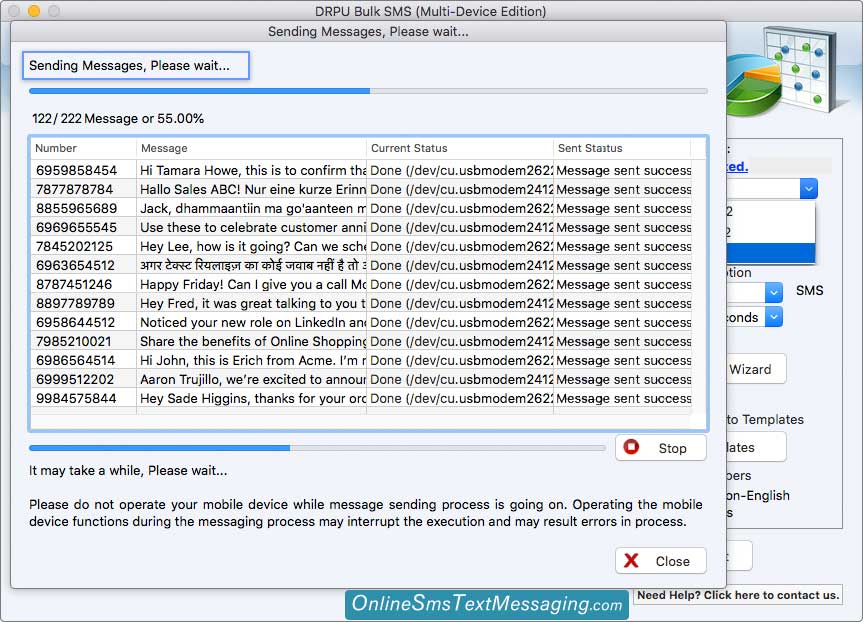Open 'Need Help? Click here to contact us' link

pyautogui.click(x=738, y=594)
